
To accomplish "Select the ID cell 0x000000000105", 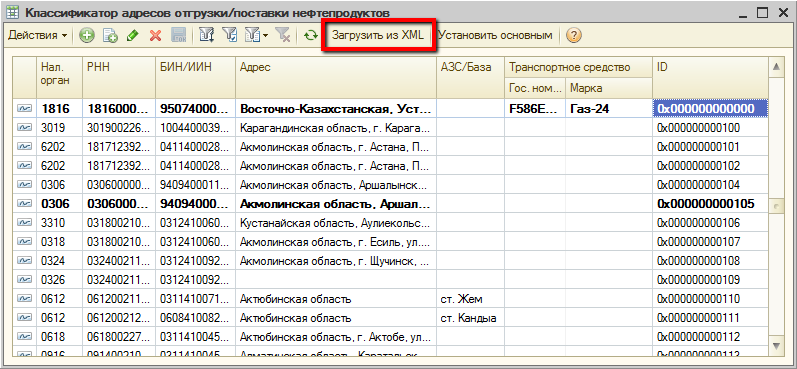I will coord(710,204).
